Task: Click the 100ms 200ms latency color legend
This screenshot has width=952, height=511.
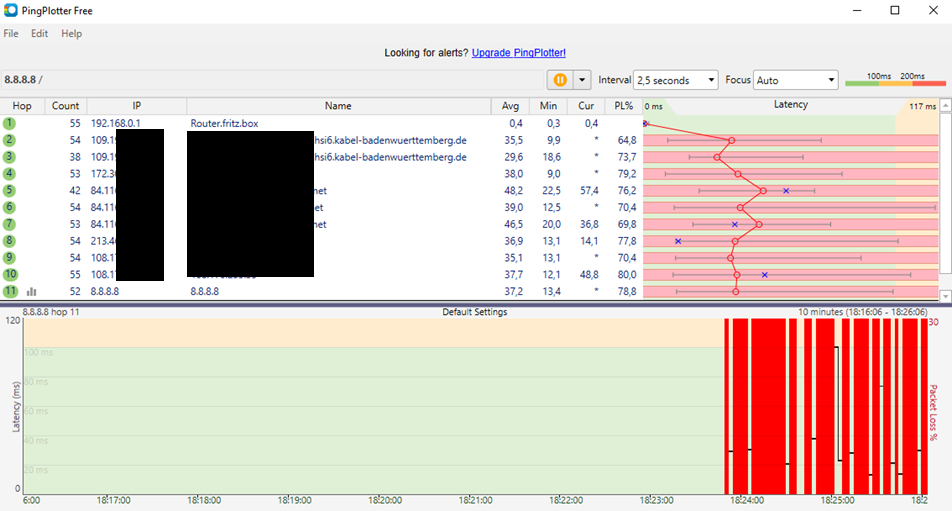Action: click(x=896, y=80)
